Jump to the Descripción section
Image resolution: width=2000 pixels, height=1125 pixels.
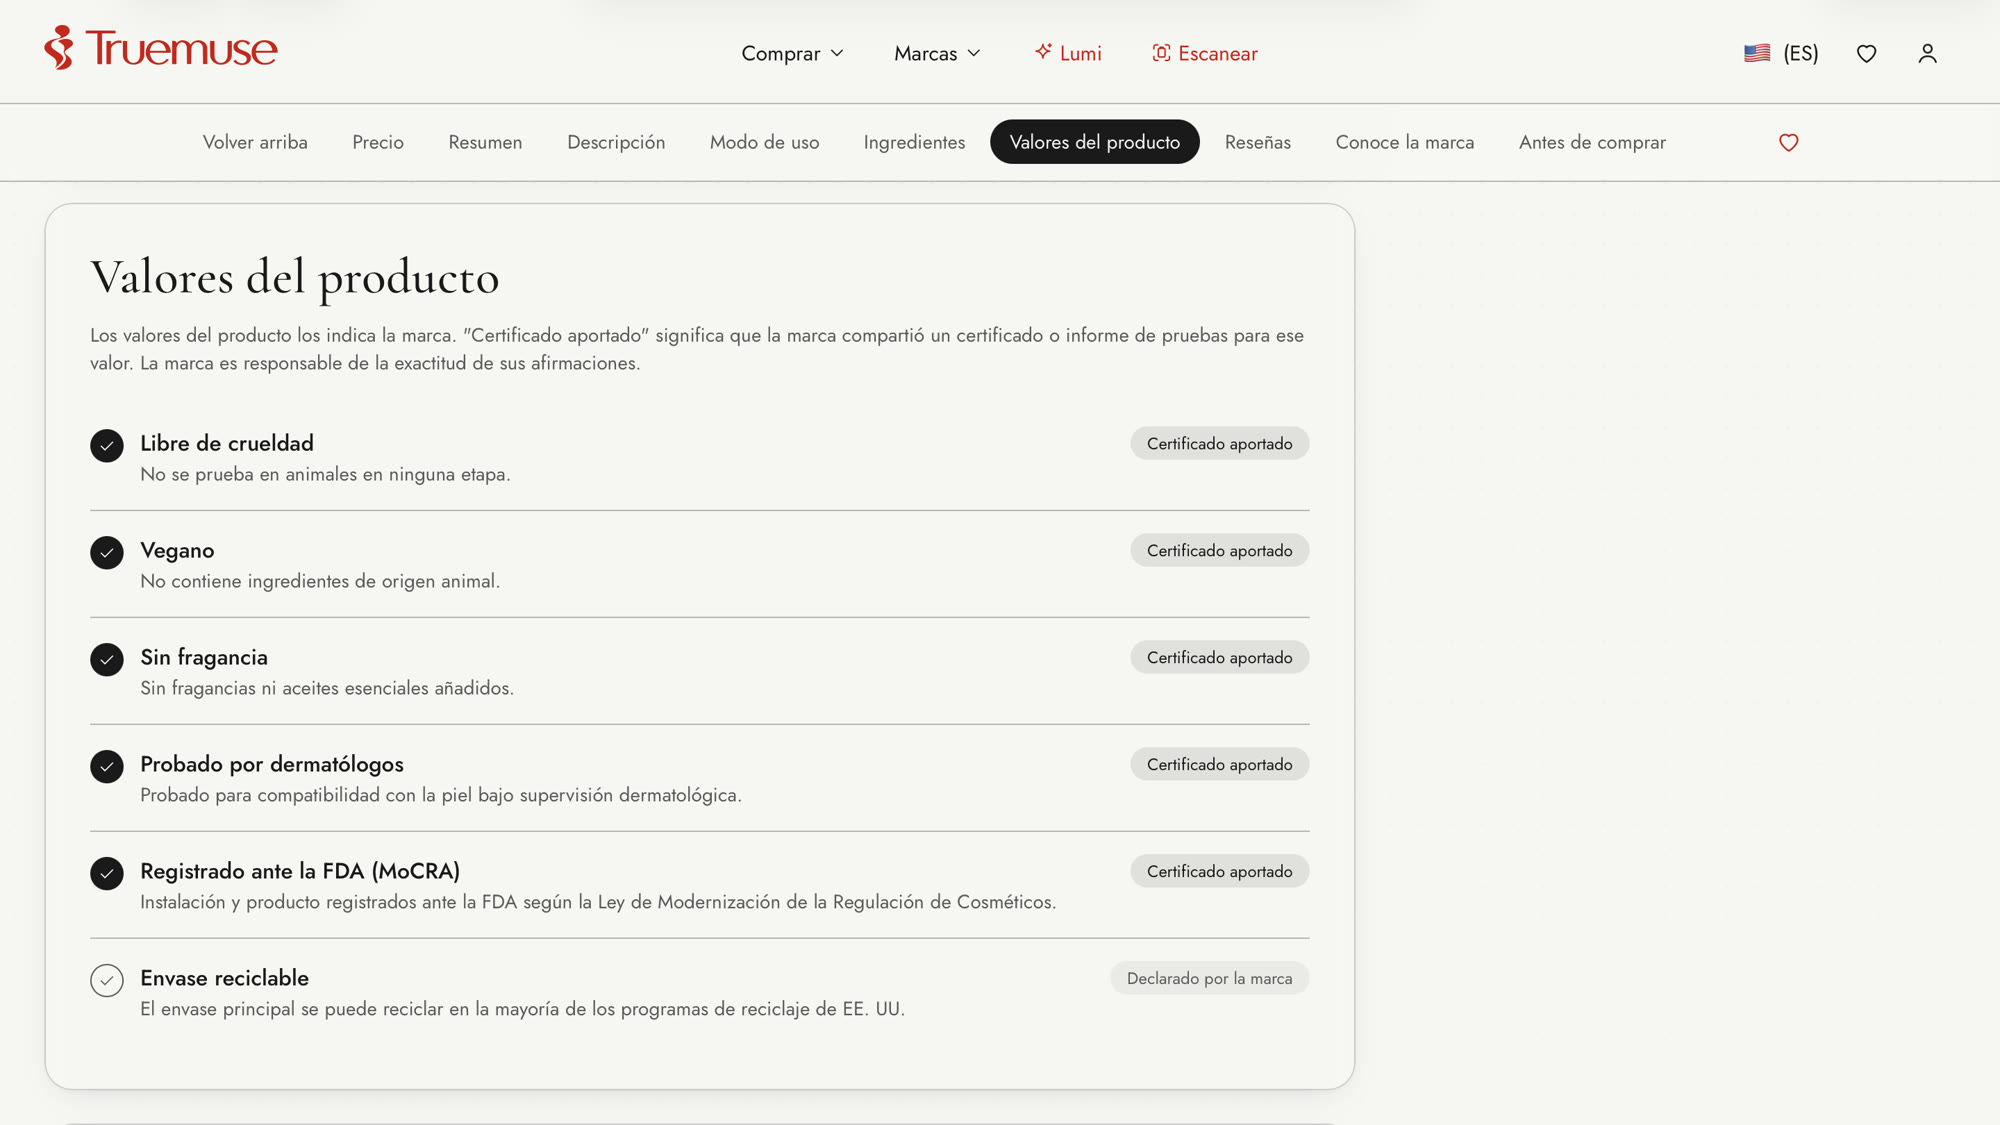(616, 142)
